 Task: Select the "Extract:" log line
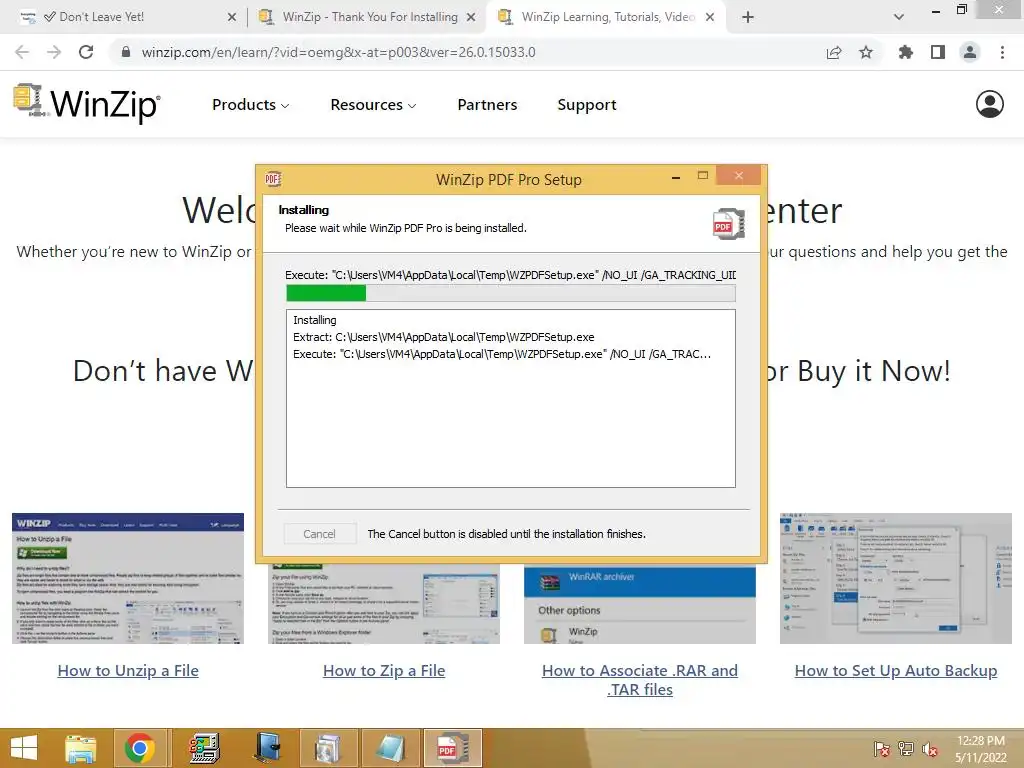coord(443,337)
